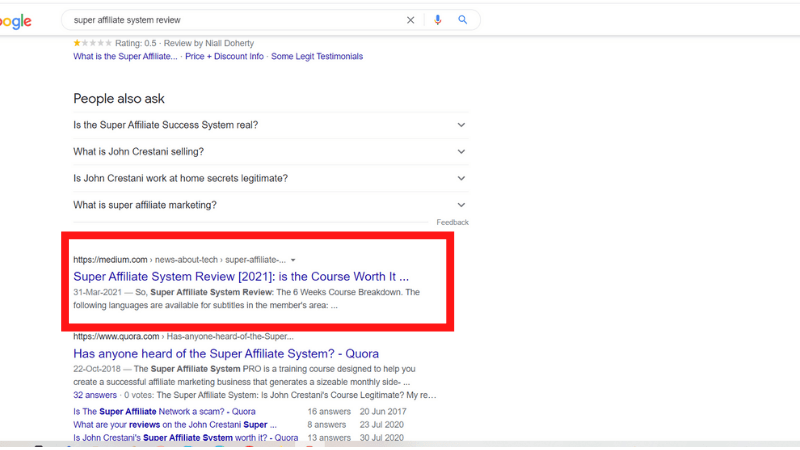Click the '16 answers' cell

tap(329, 411)
